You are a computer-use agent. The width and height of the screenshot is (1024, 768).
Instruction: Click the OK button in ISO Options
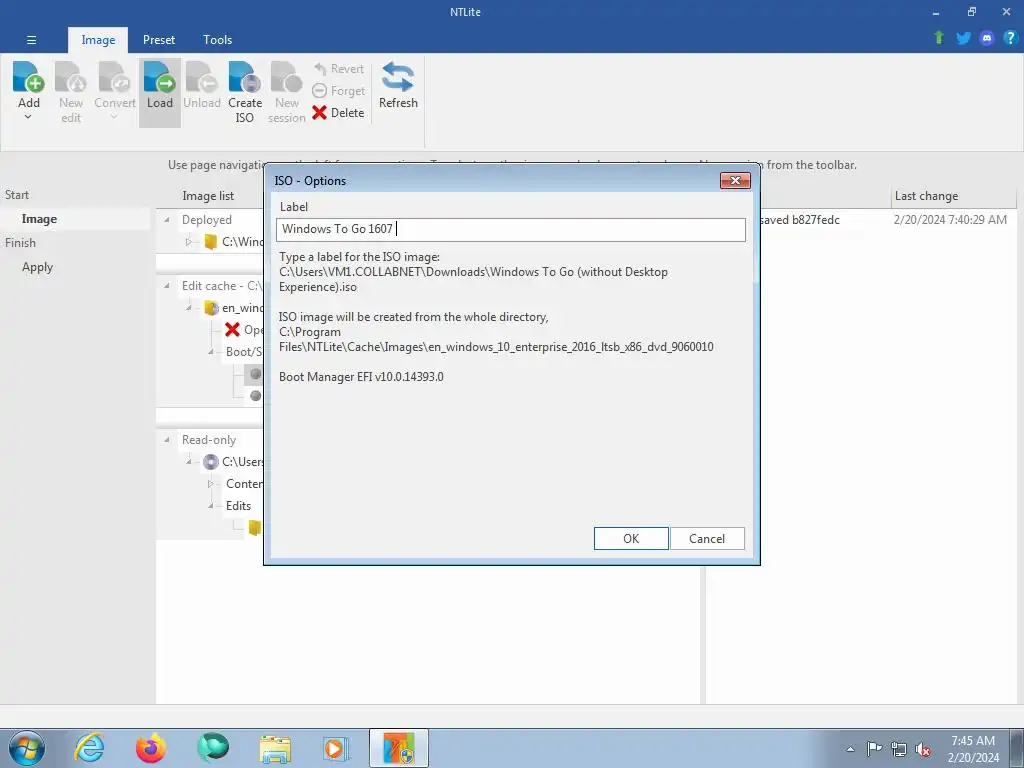click(631, 539)
